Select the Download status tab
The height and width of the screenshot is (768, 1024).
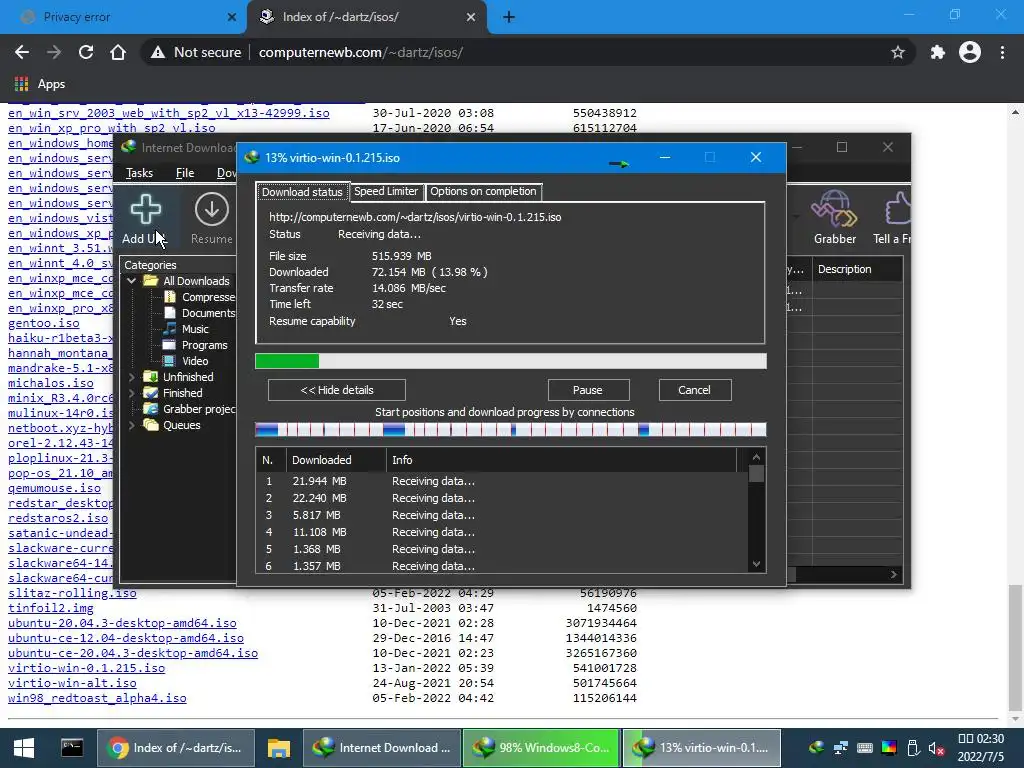click(302, 191)
